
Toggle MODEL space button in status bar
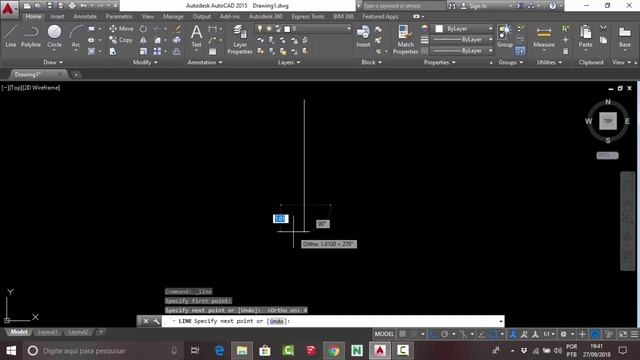pyautogui.click(x=384, y=334)
